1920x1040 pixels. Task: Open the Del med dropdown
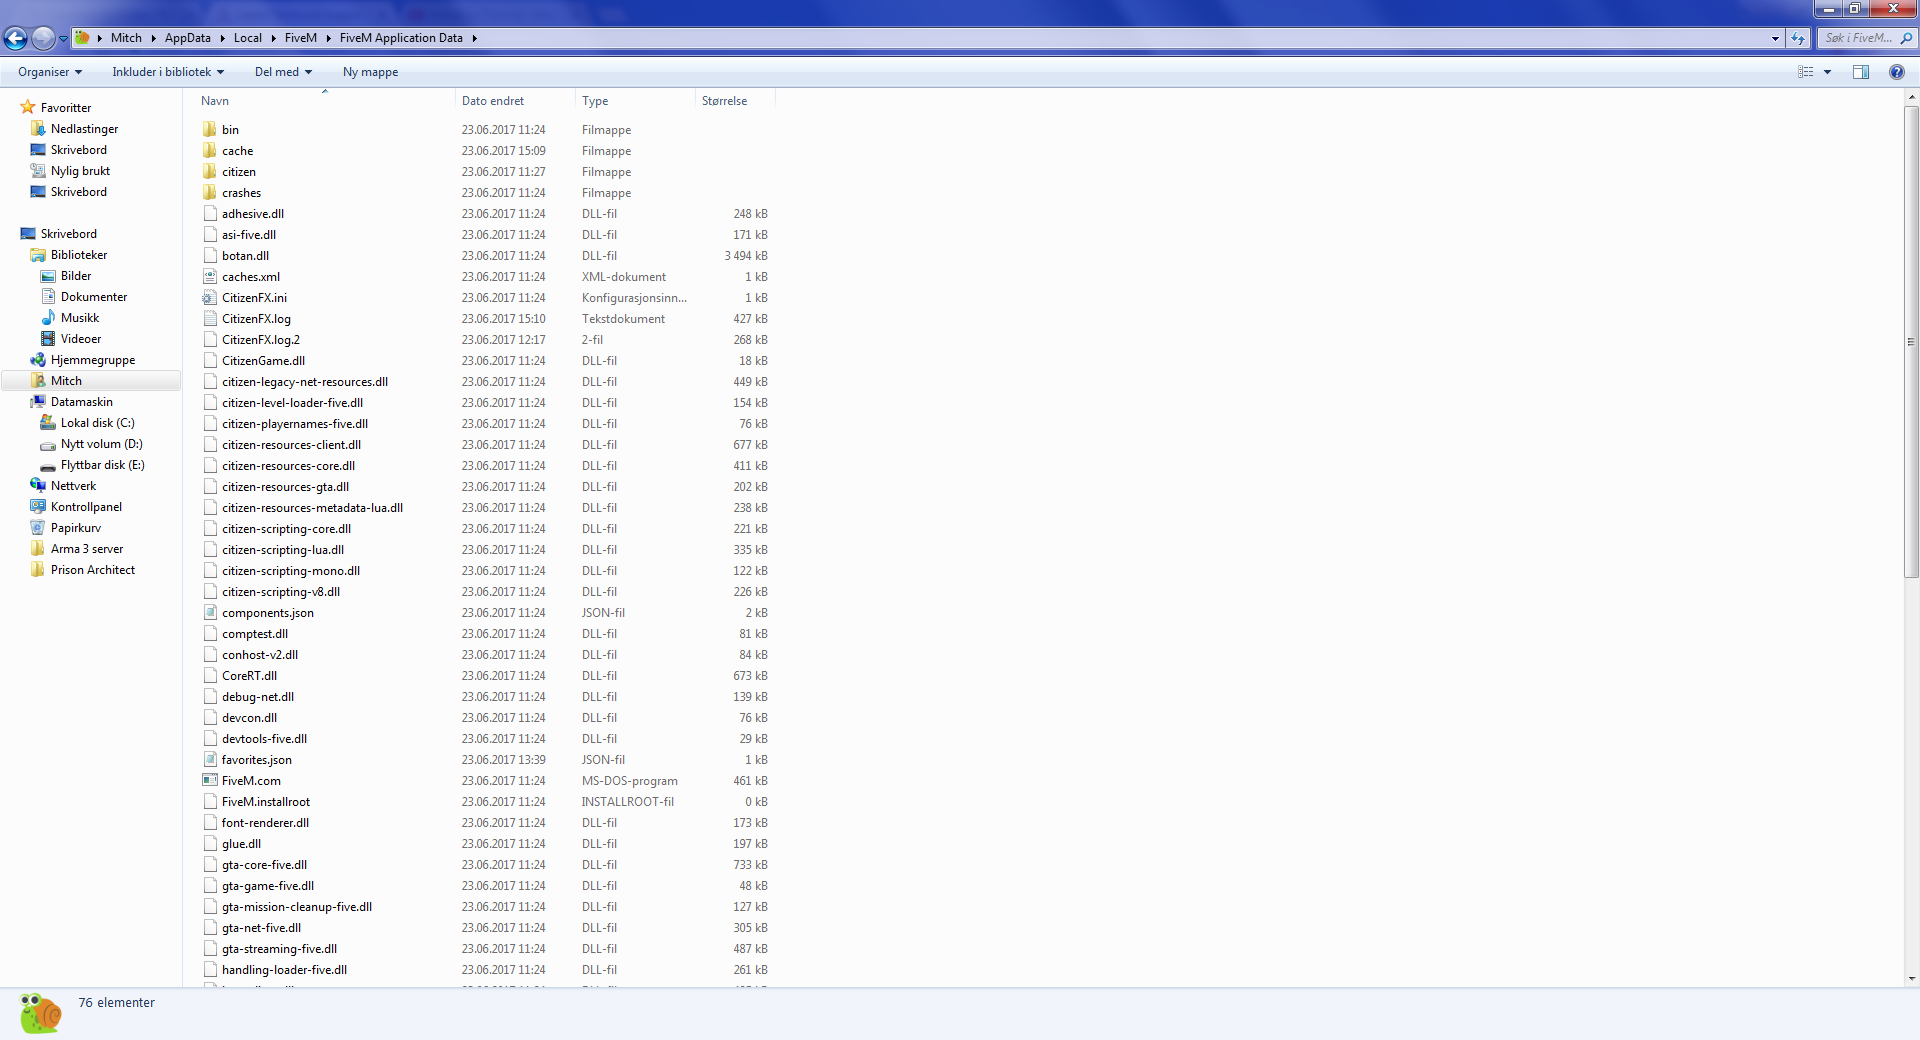point(283,72)
